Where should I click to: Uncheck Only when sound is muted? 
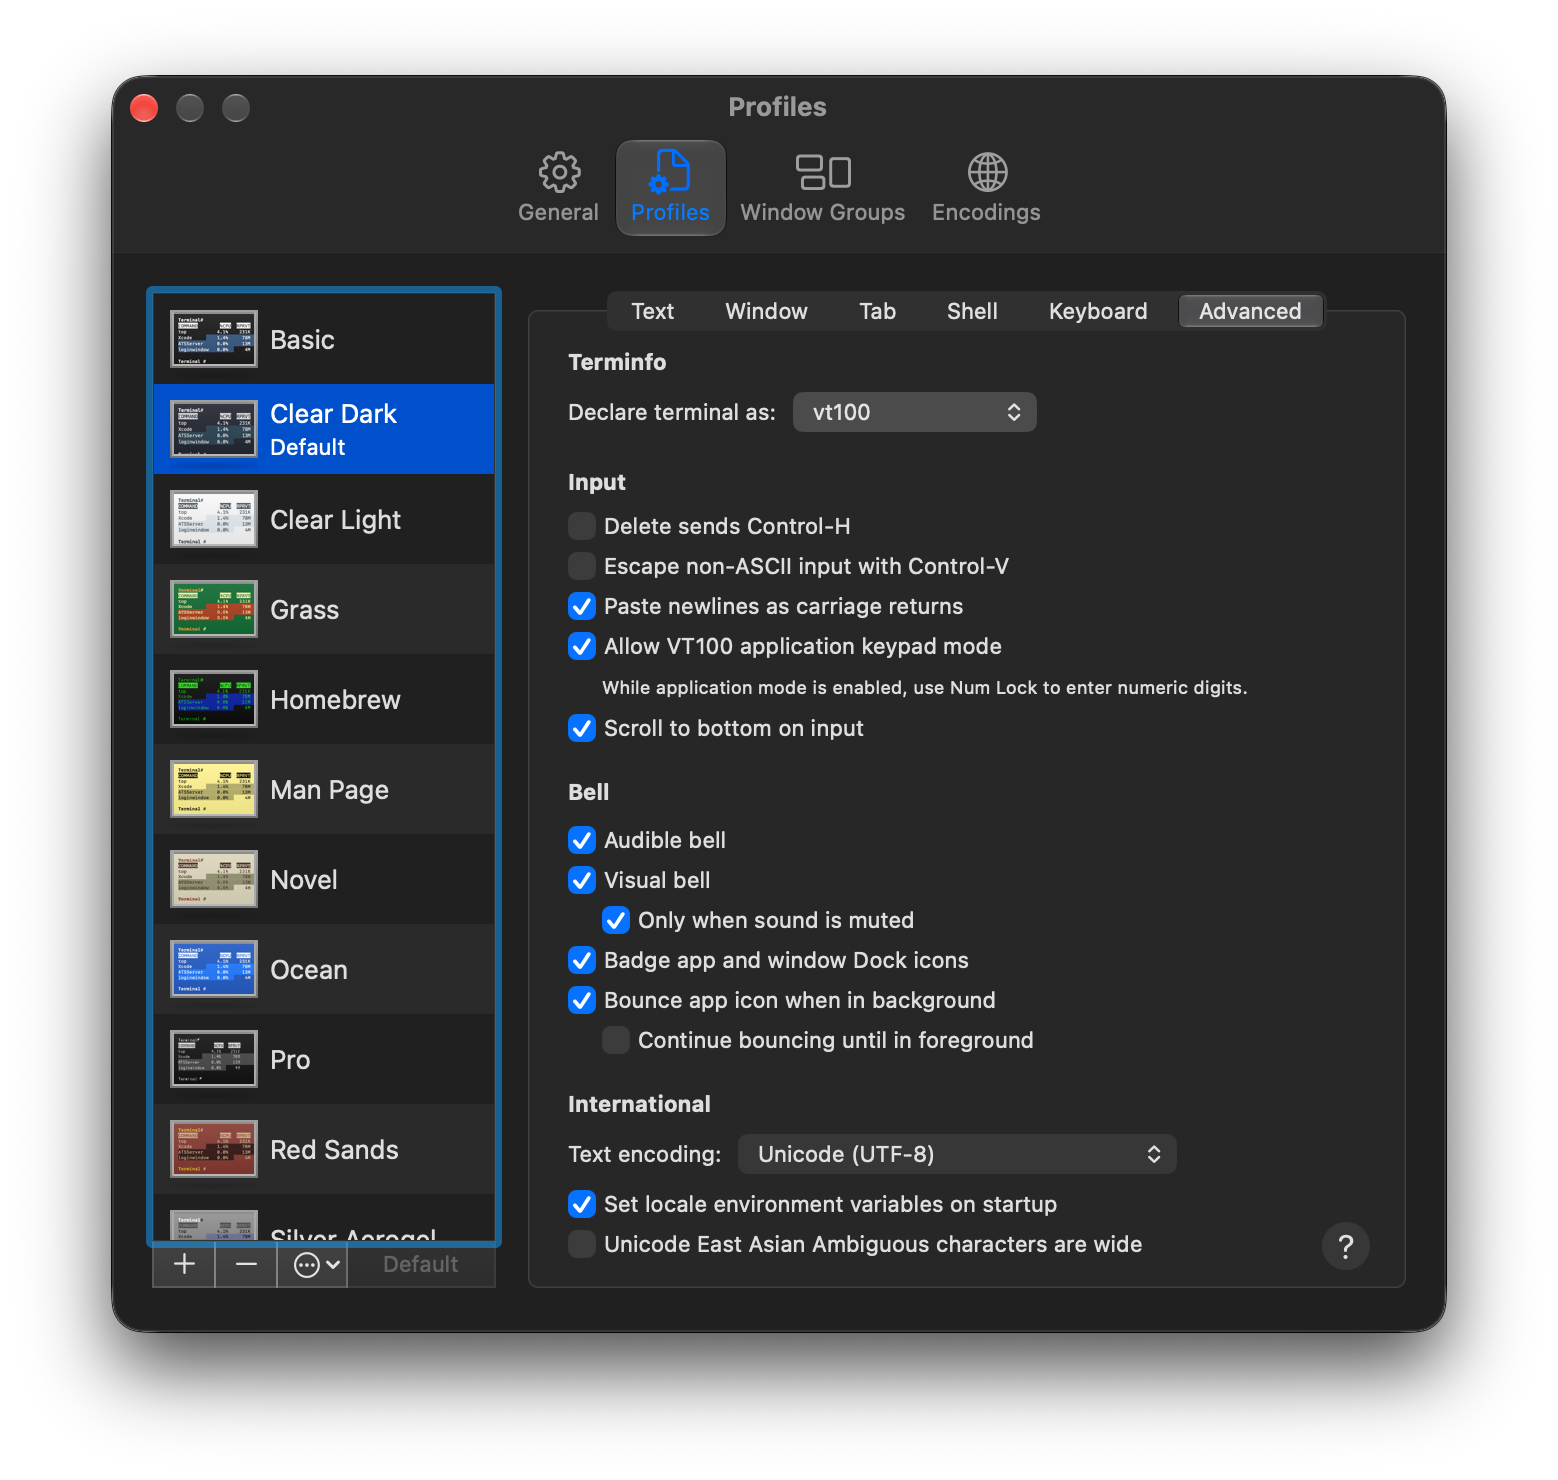[616, 920]
